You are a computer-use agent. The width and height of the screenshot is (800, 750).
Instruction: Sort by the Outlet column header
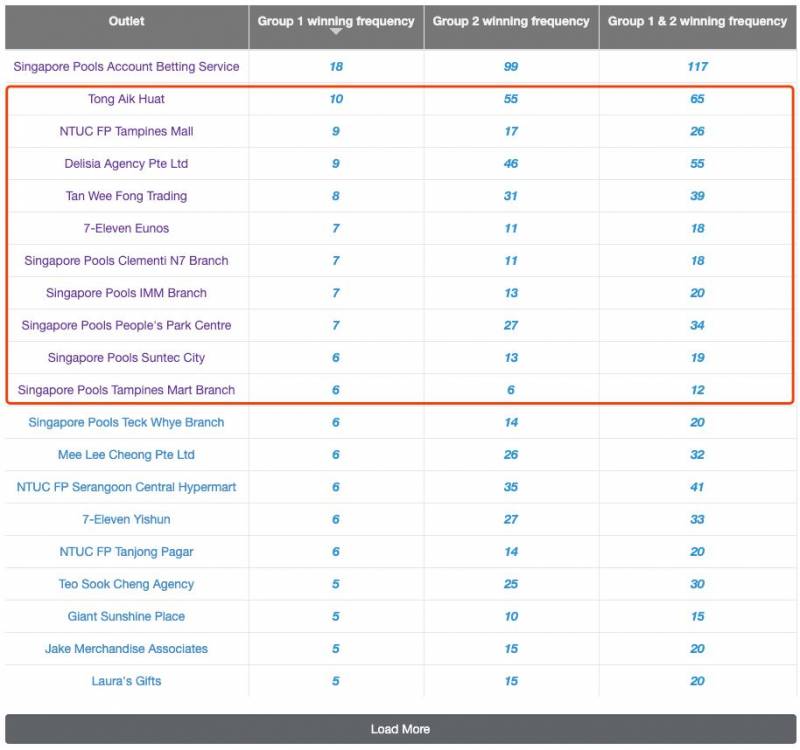pyautogui.click(x=127, y=21)
